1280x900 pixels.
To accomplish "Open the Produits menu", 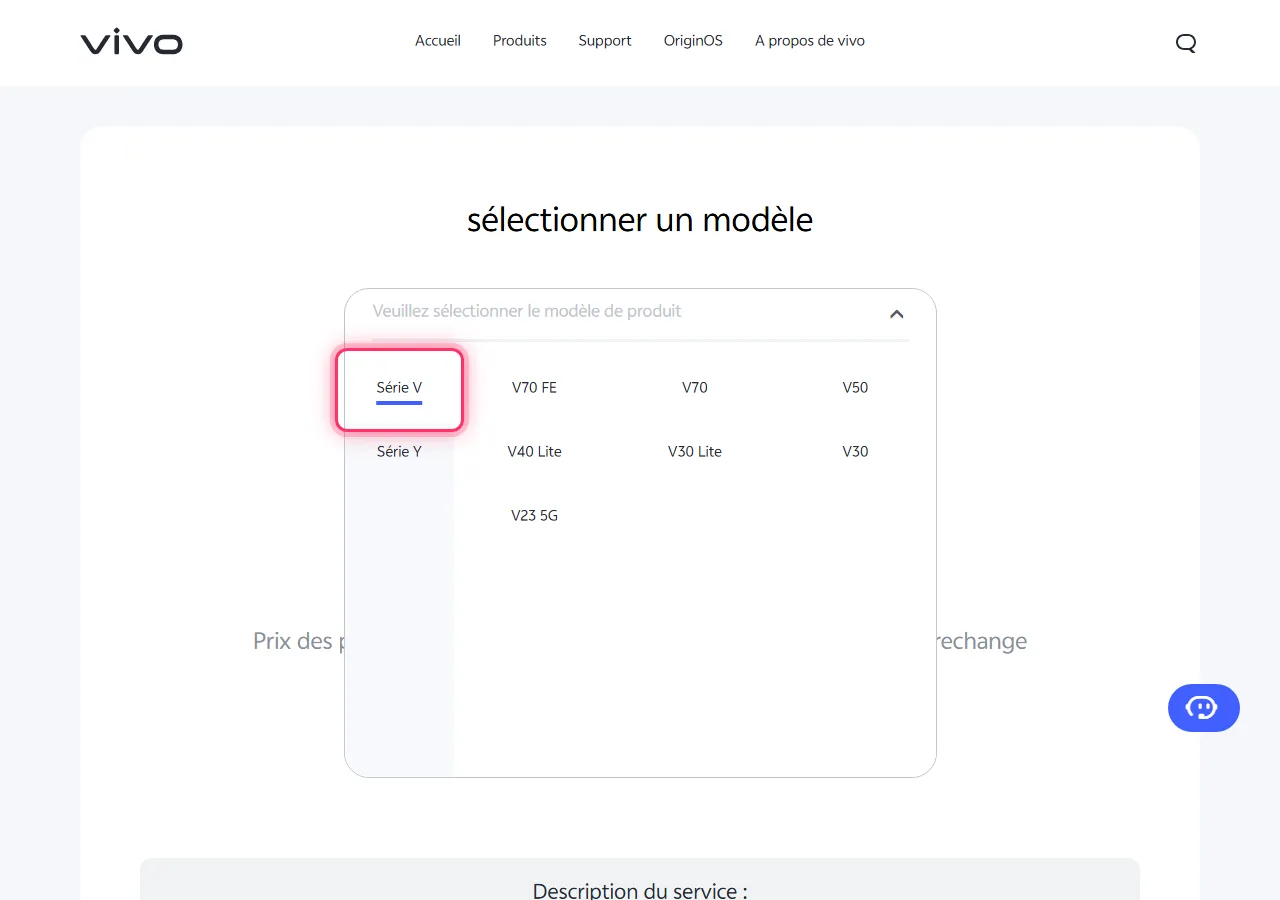I will tap(520, 41).
